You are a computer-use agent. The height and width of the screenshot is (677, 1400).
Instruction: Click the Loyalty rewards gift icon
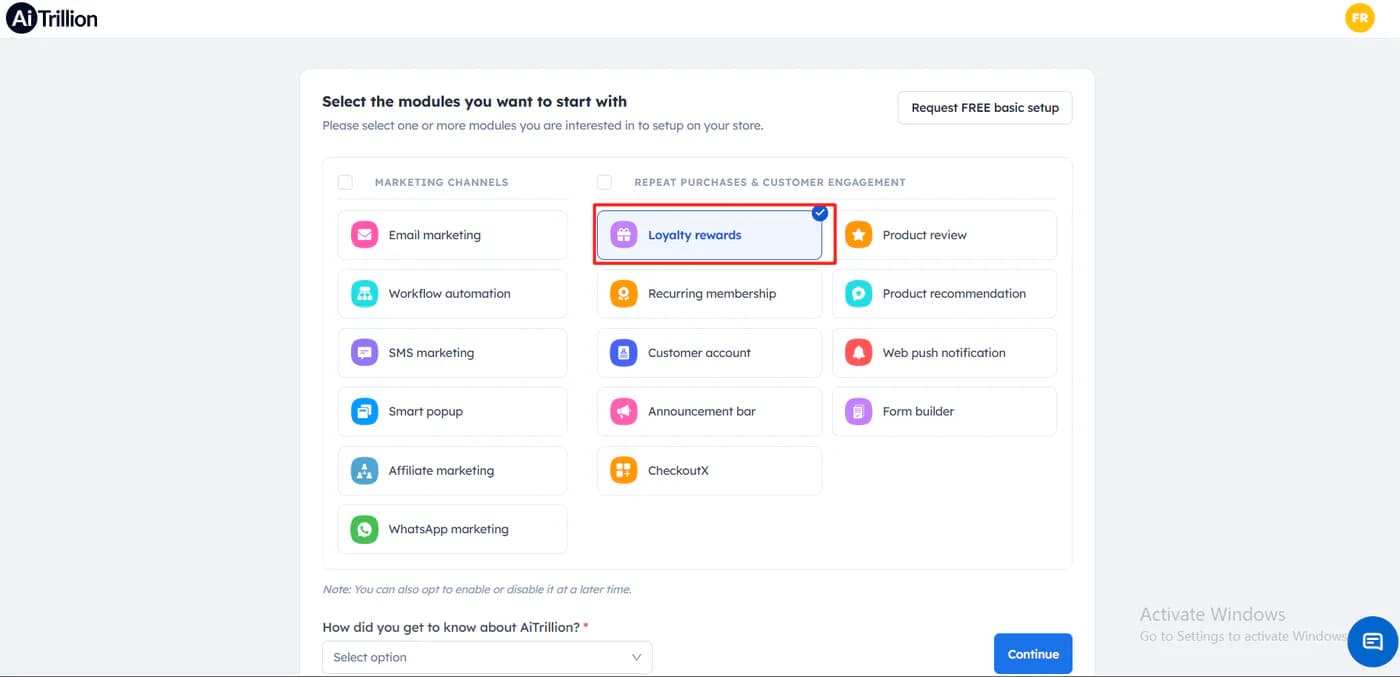click(x=624, y=235)
